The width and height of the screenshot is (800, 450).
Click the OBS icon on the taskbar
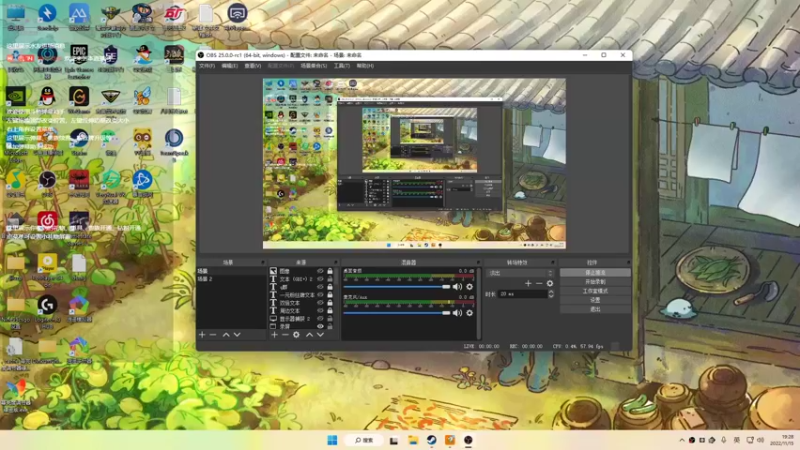click(x=468, y=440)
